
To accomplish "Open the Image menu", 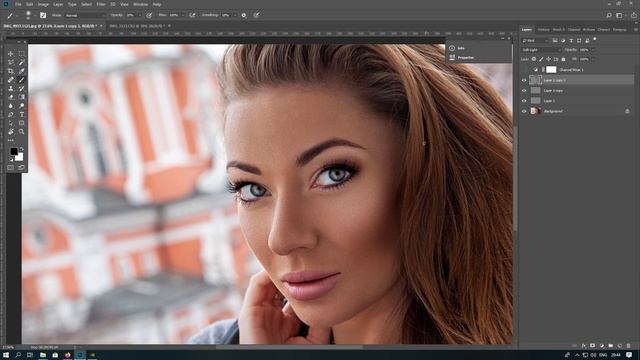I will click(x=43, y=4).
